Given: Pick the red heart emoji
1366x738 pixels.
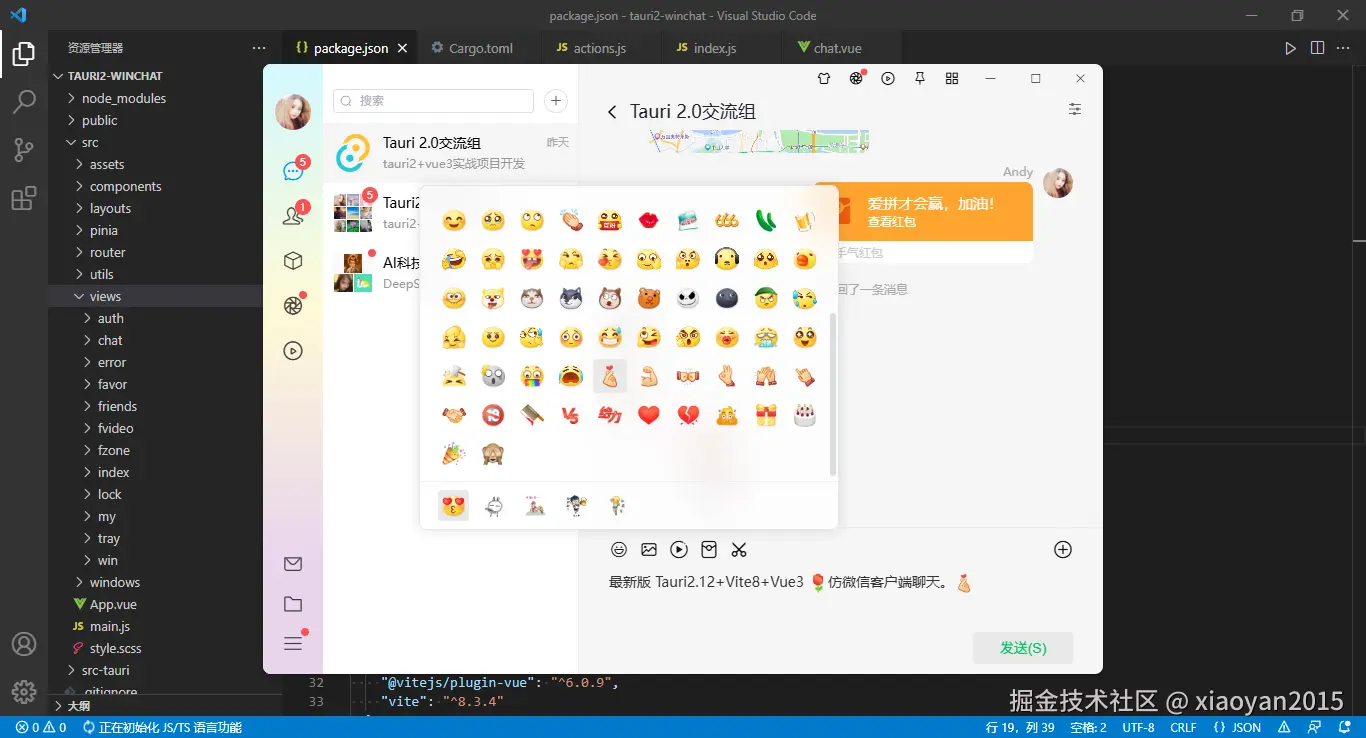Looking at the screenshot, I should (x=649, y=415).
